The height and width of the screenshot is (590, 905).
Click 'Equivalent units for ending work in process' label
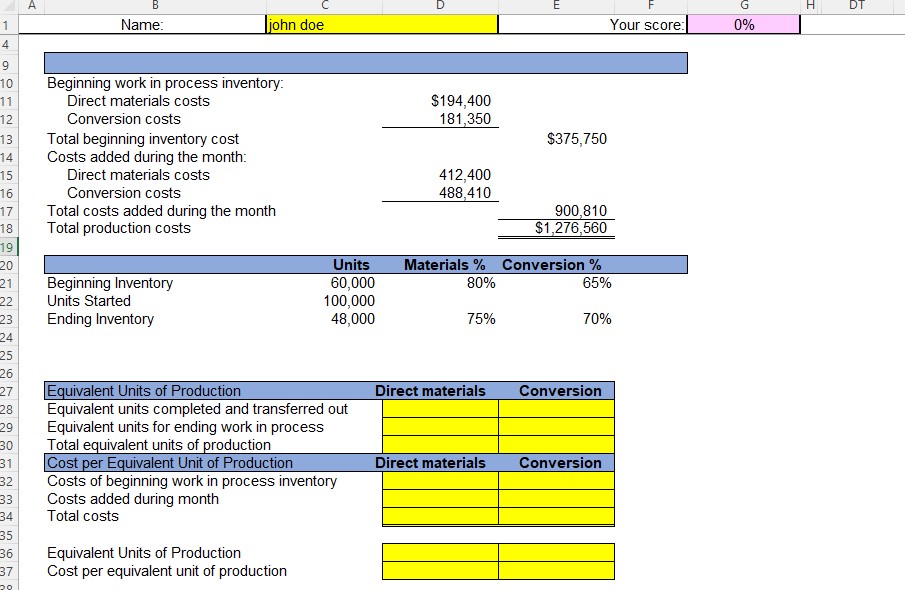(x=185, y=427)
